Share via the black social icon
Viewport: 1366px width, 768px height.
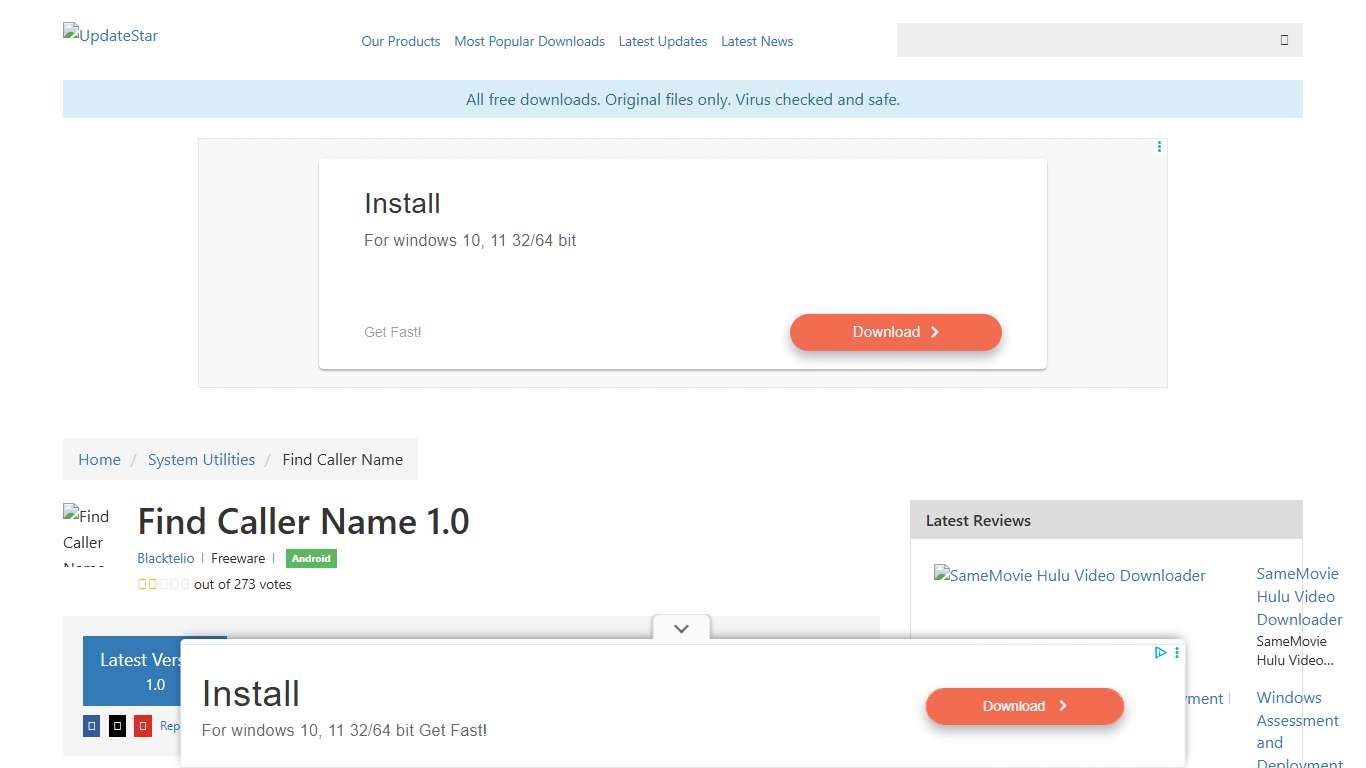coord(117,726)
